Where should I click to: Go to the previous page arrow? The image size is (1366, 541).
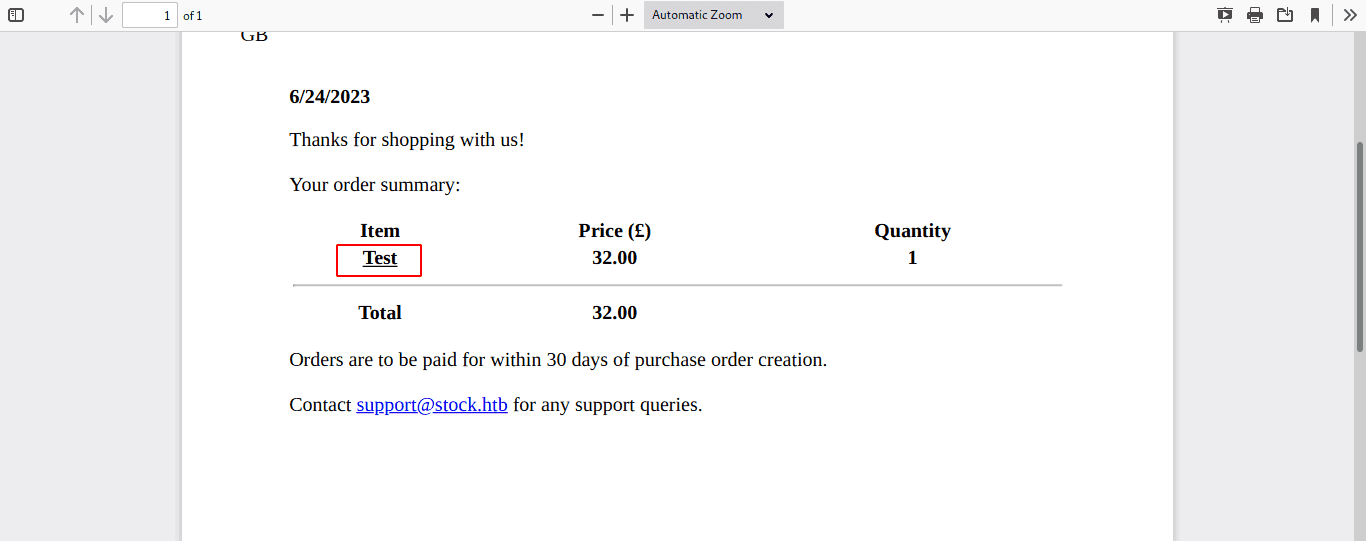tap(77, 15)
